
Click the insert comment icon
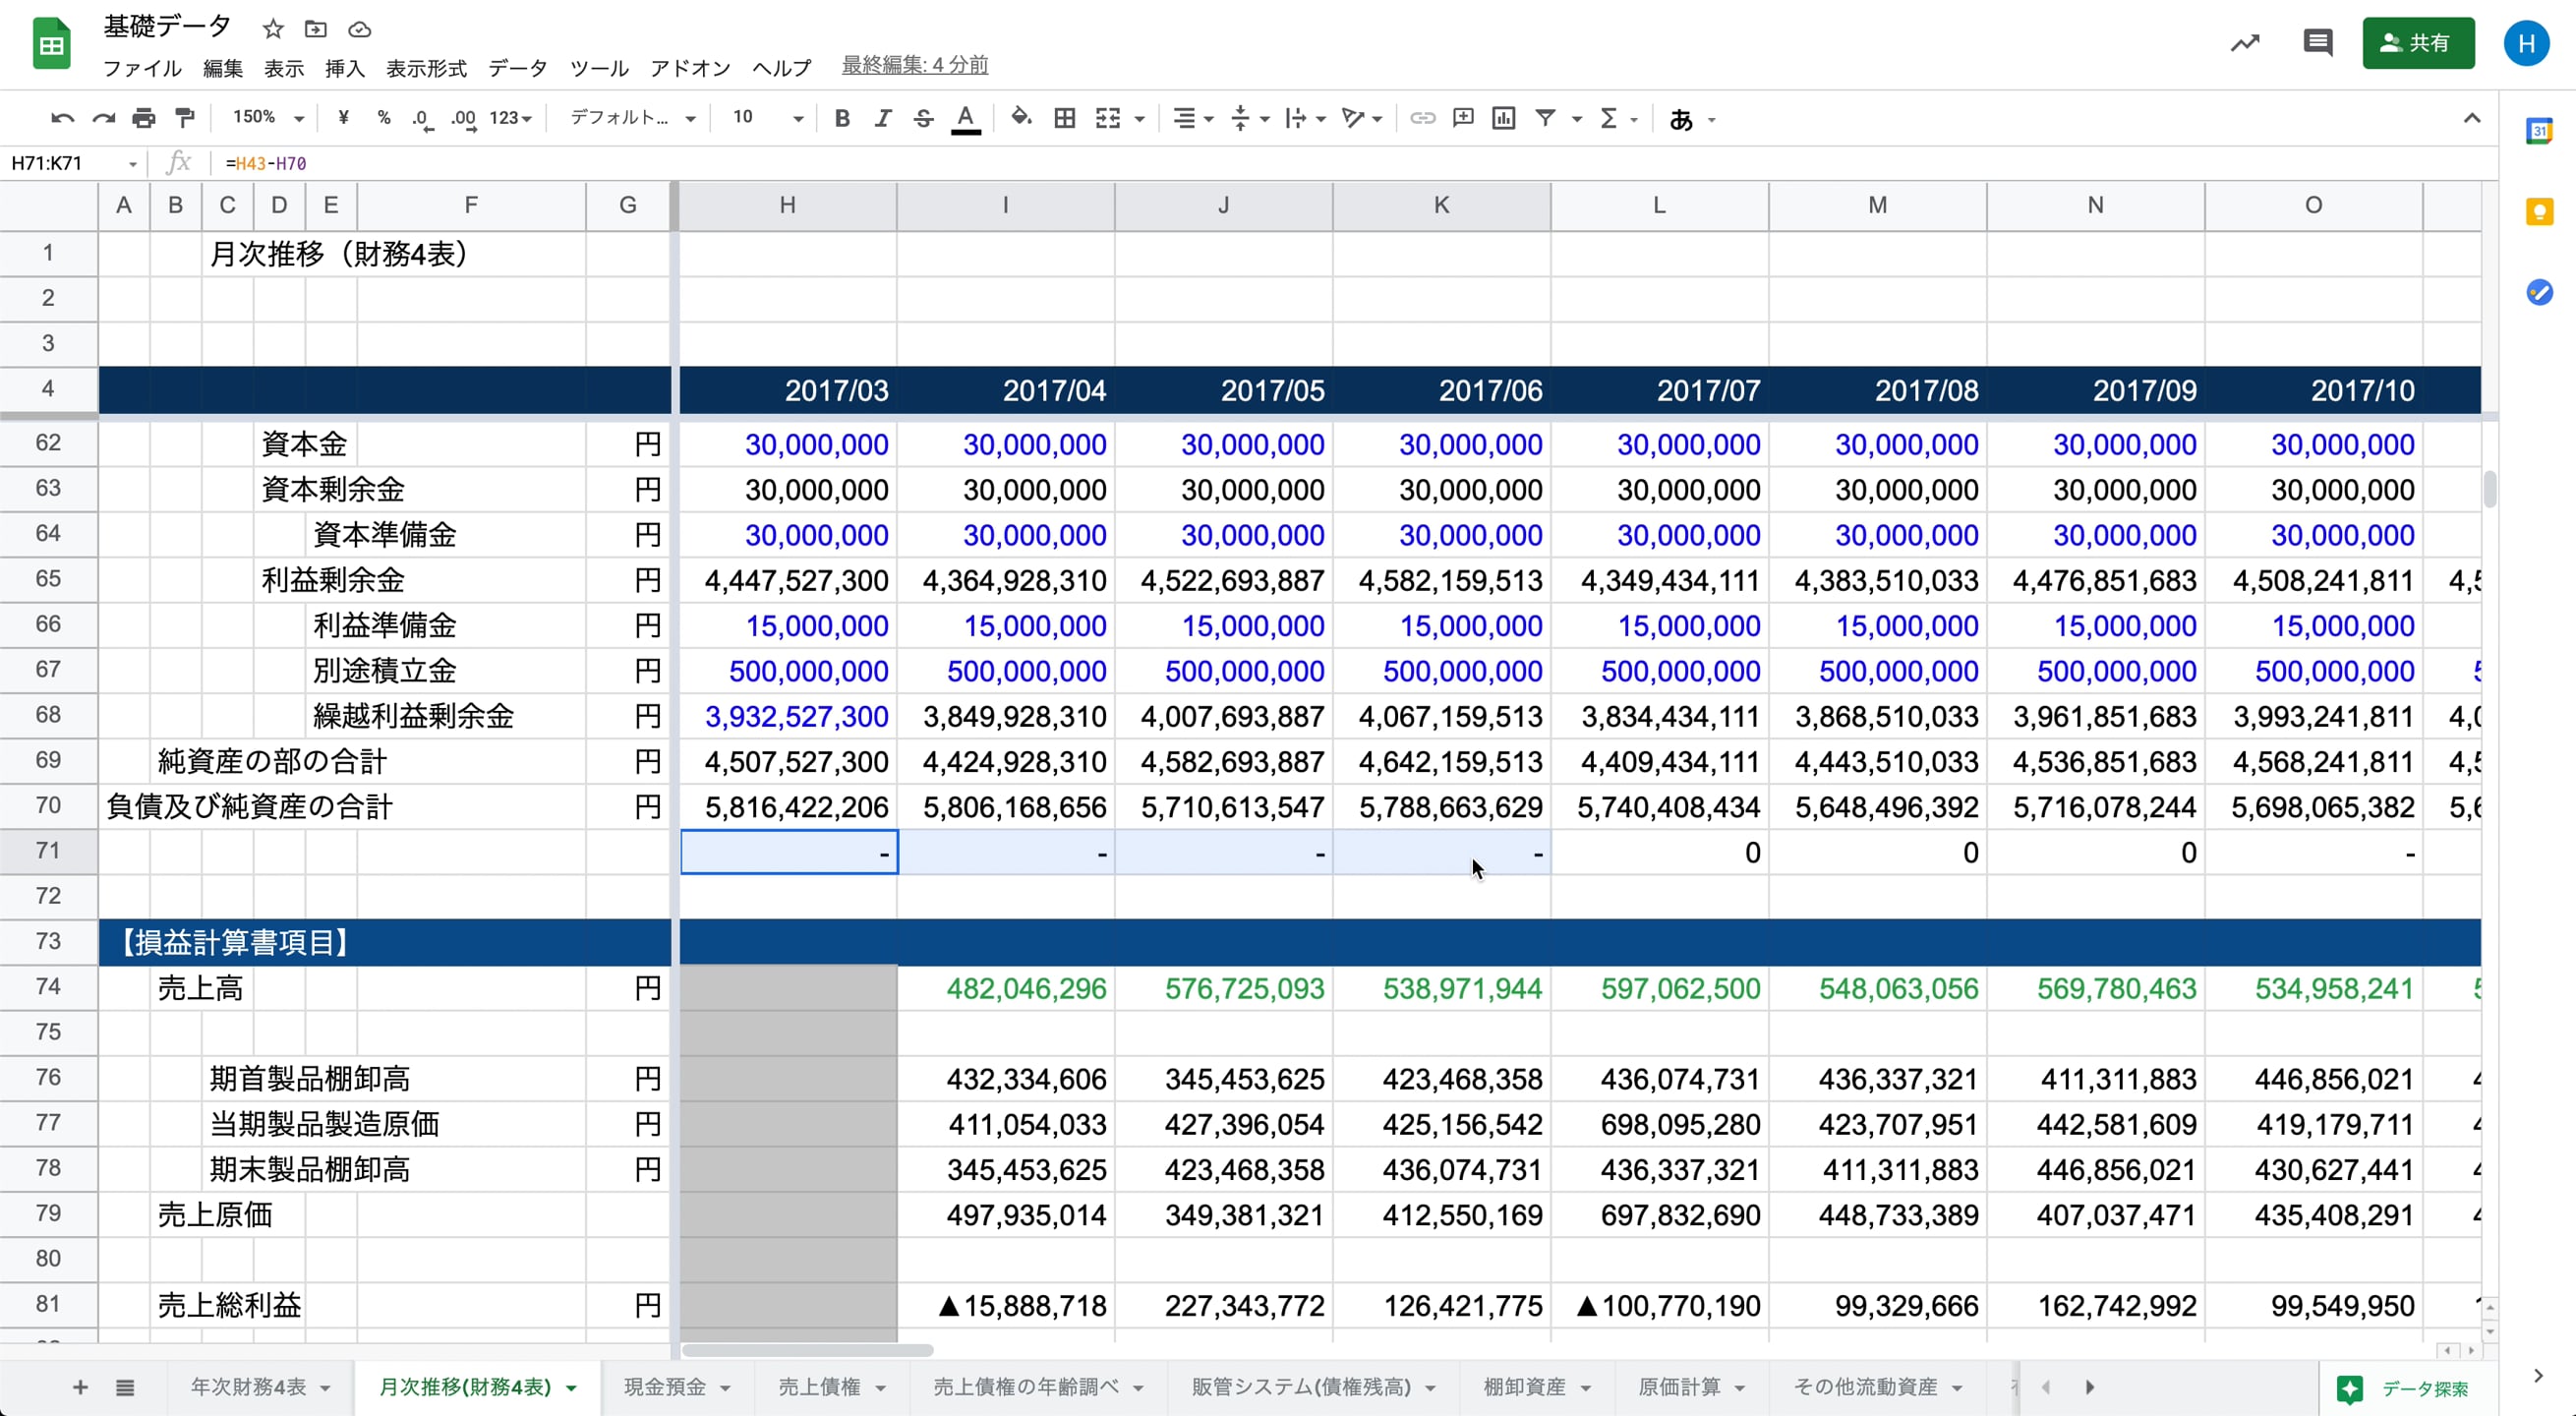coord(1463,118)
